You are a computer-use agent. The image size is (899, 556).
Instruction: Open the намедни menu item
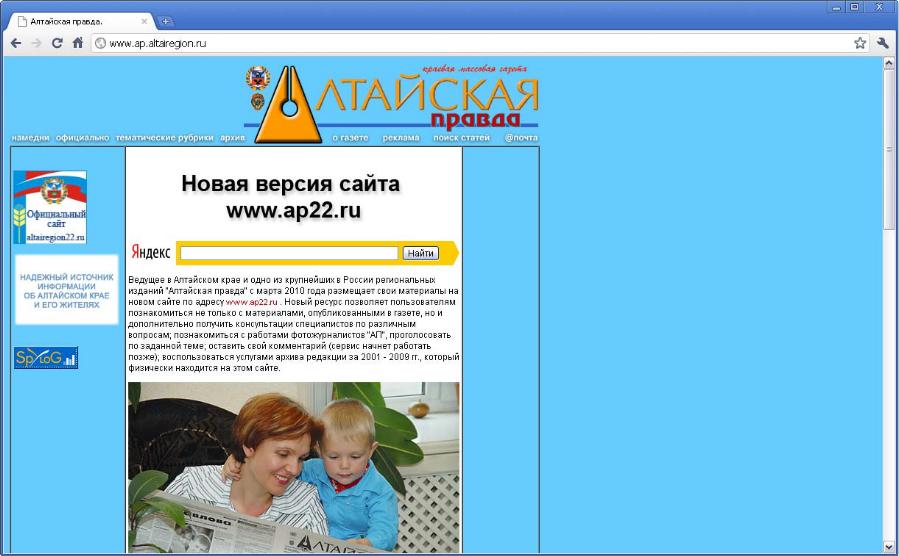pos(30,138)
